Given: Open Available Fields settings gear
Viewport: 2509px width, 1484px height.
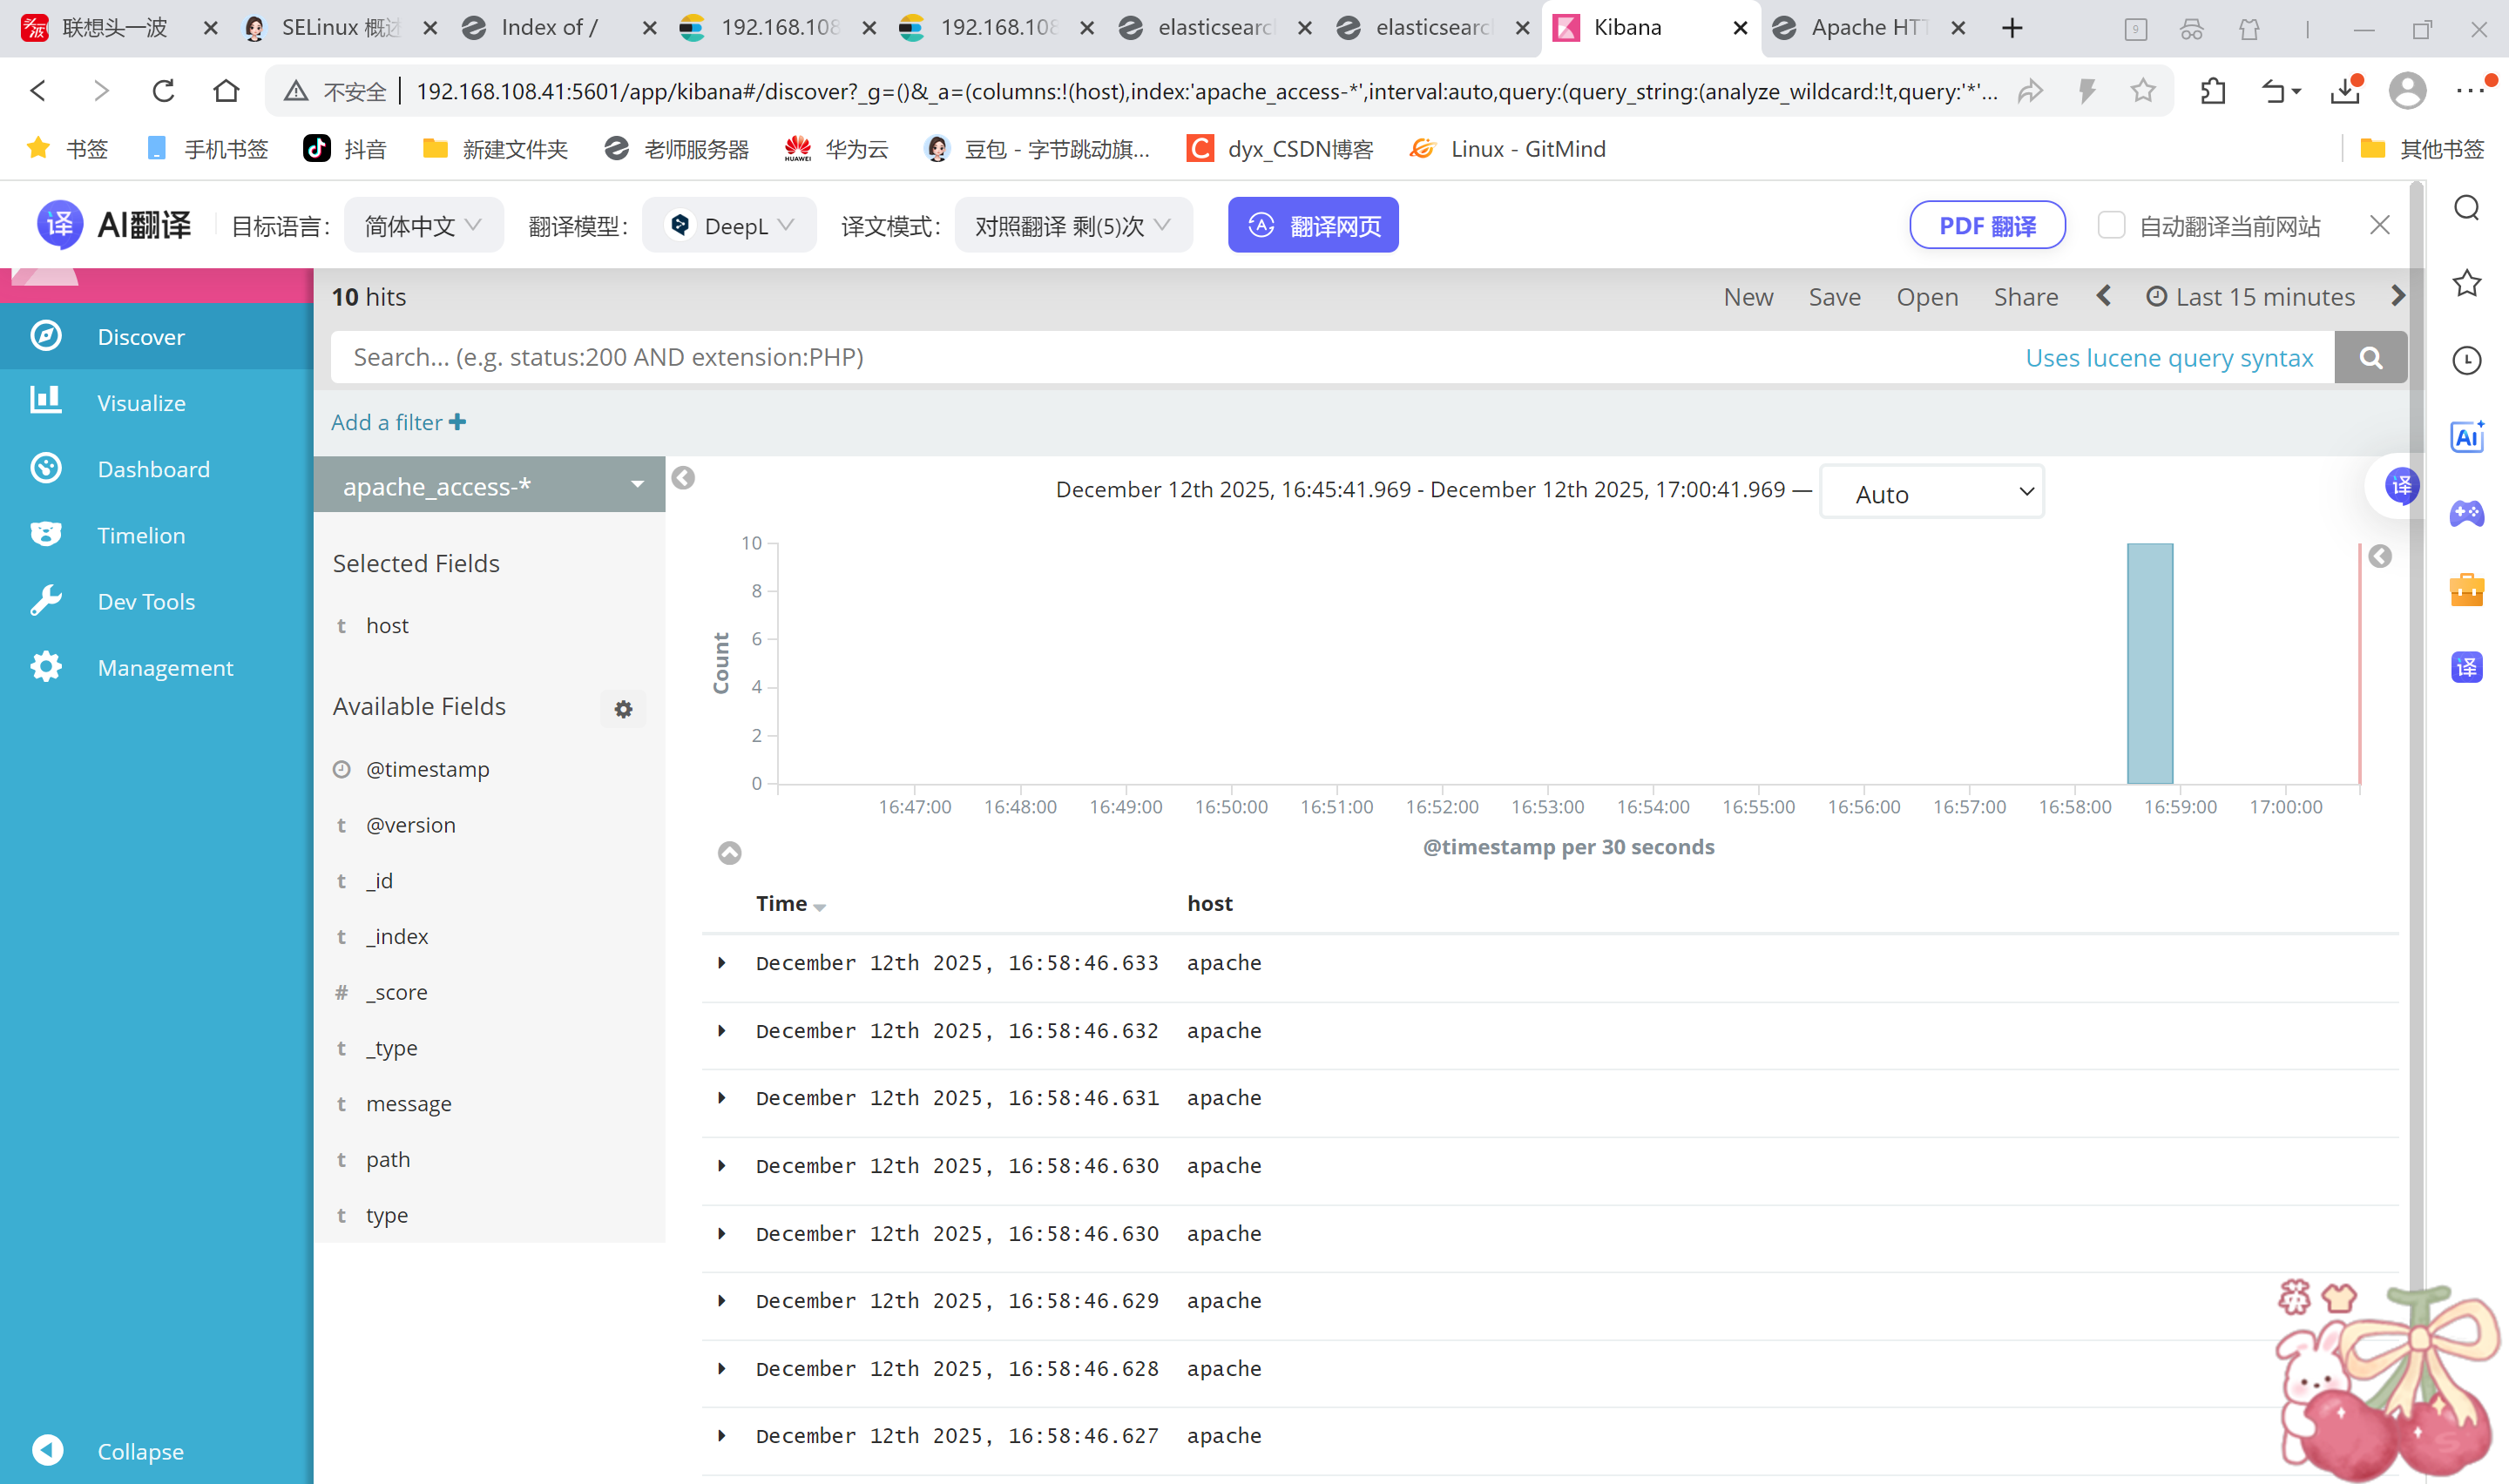Looking at the screenshot, I should [623, 709].
